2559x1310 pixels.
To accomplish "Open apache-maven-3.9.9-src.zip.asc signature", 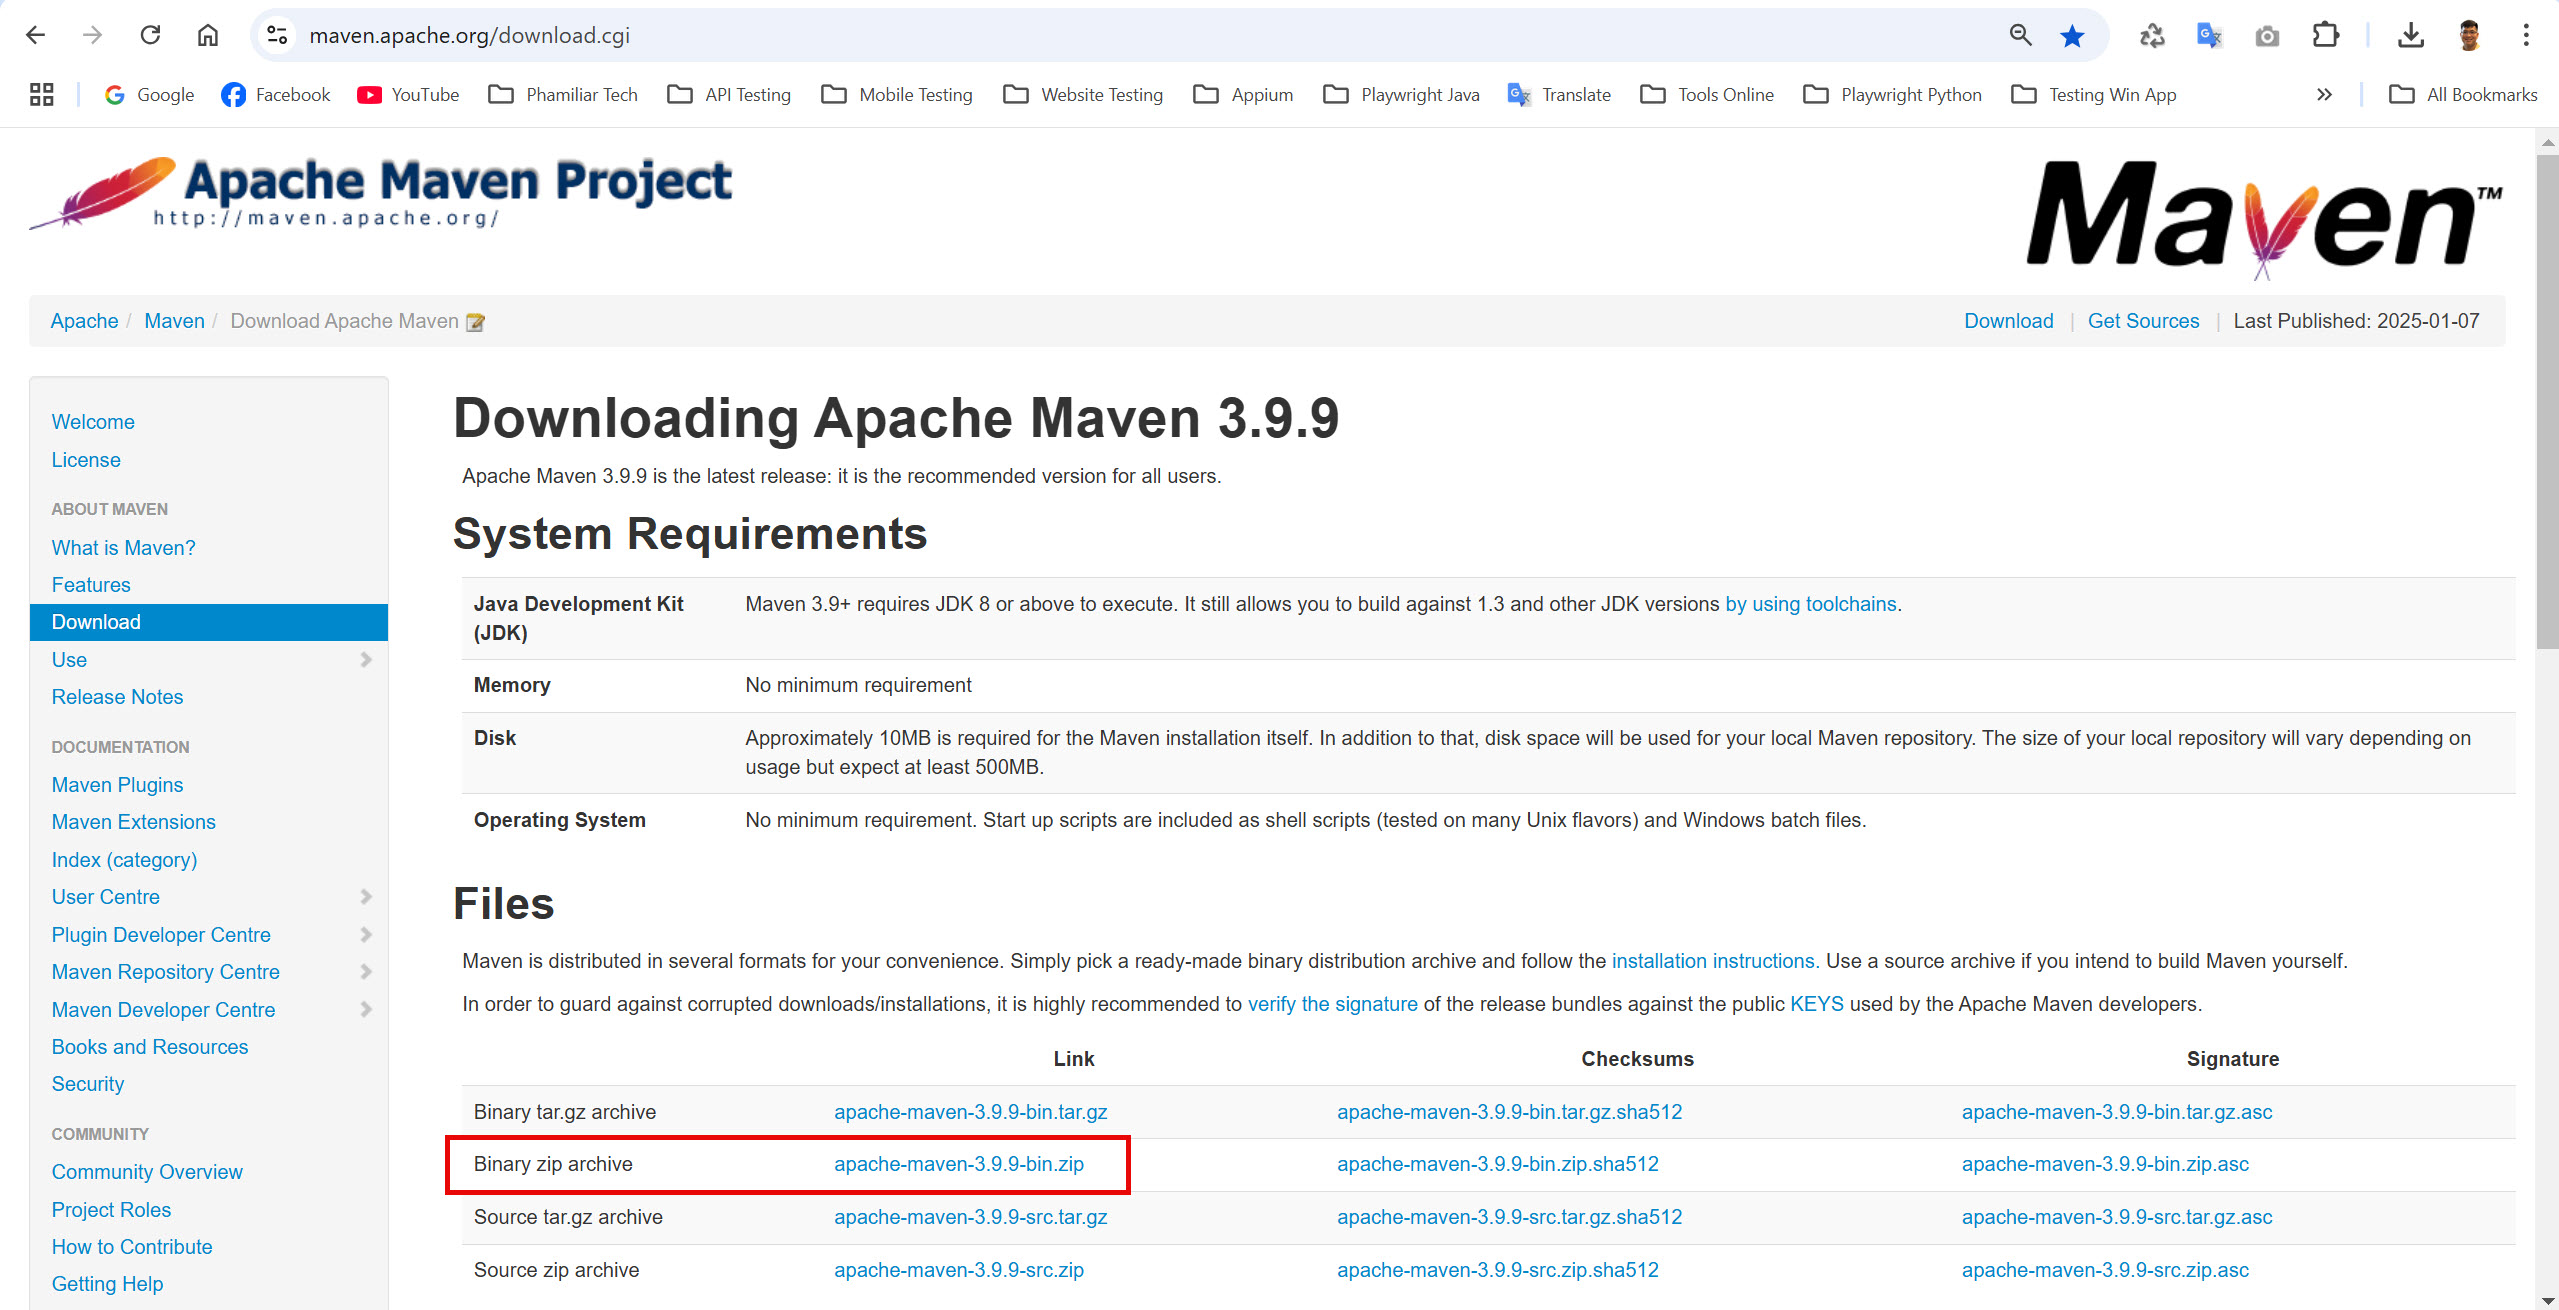I will [x=2105, y=1270].
